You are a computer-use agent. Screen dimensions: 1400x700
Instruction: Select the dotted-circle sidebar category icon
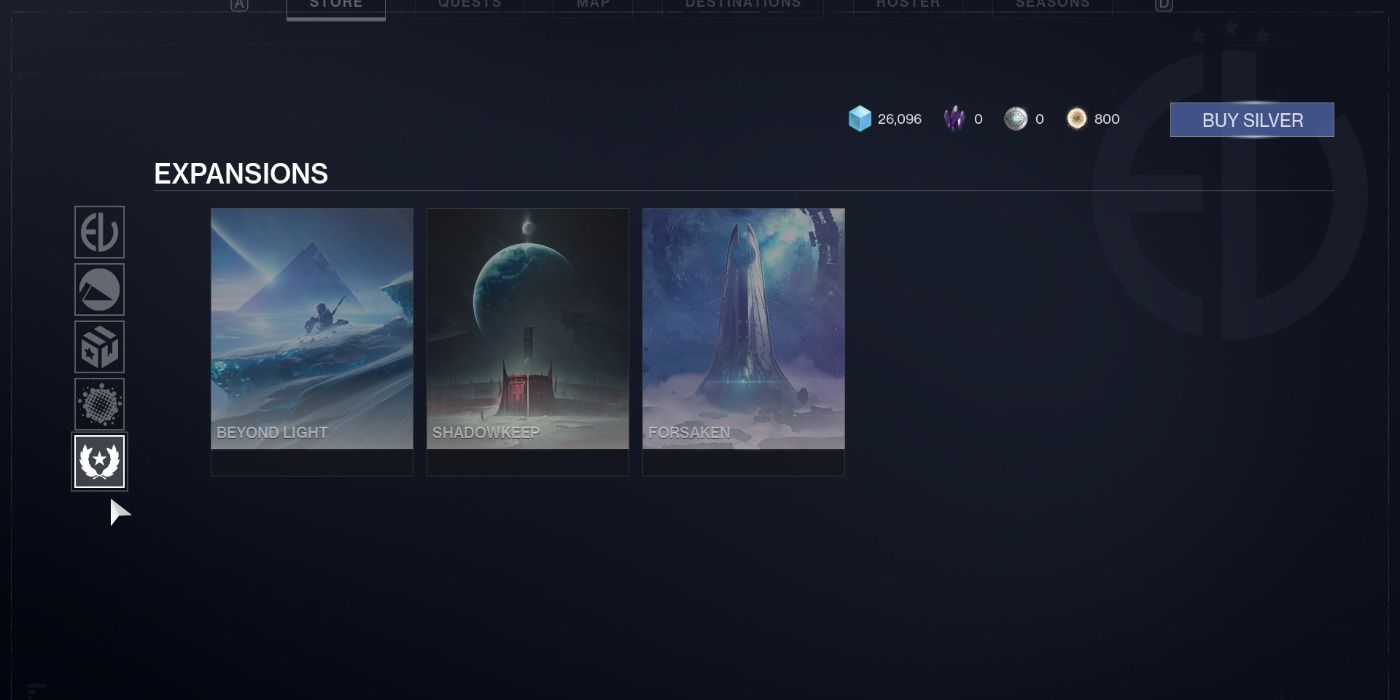[x=100, y=405]
